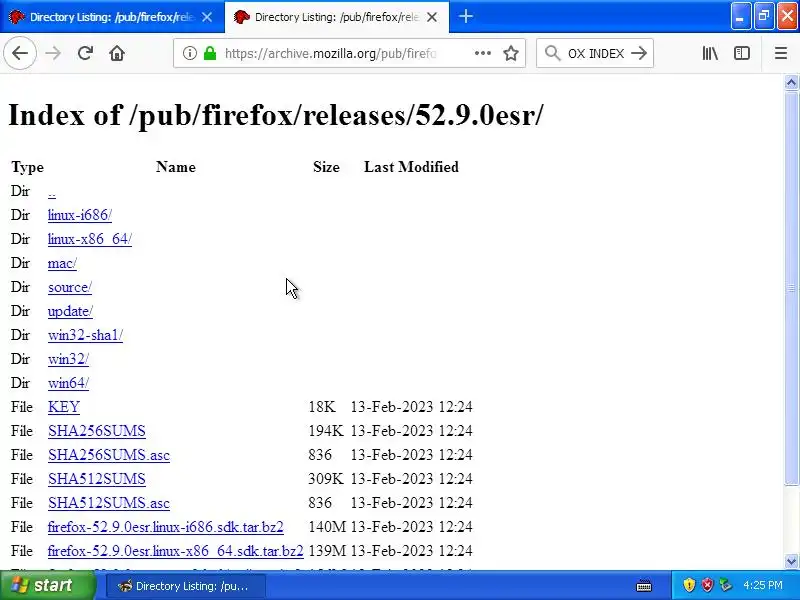
Task: Minimize the Firefox window
Action: 740,17
